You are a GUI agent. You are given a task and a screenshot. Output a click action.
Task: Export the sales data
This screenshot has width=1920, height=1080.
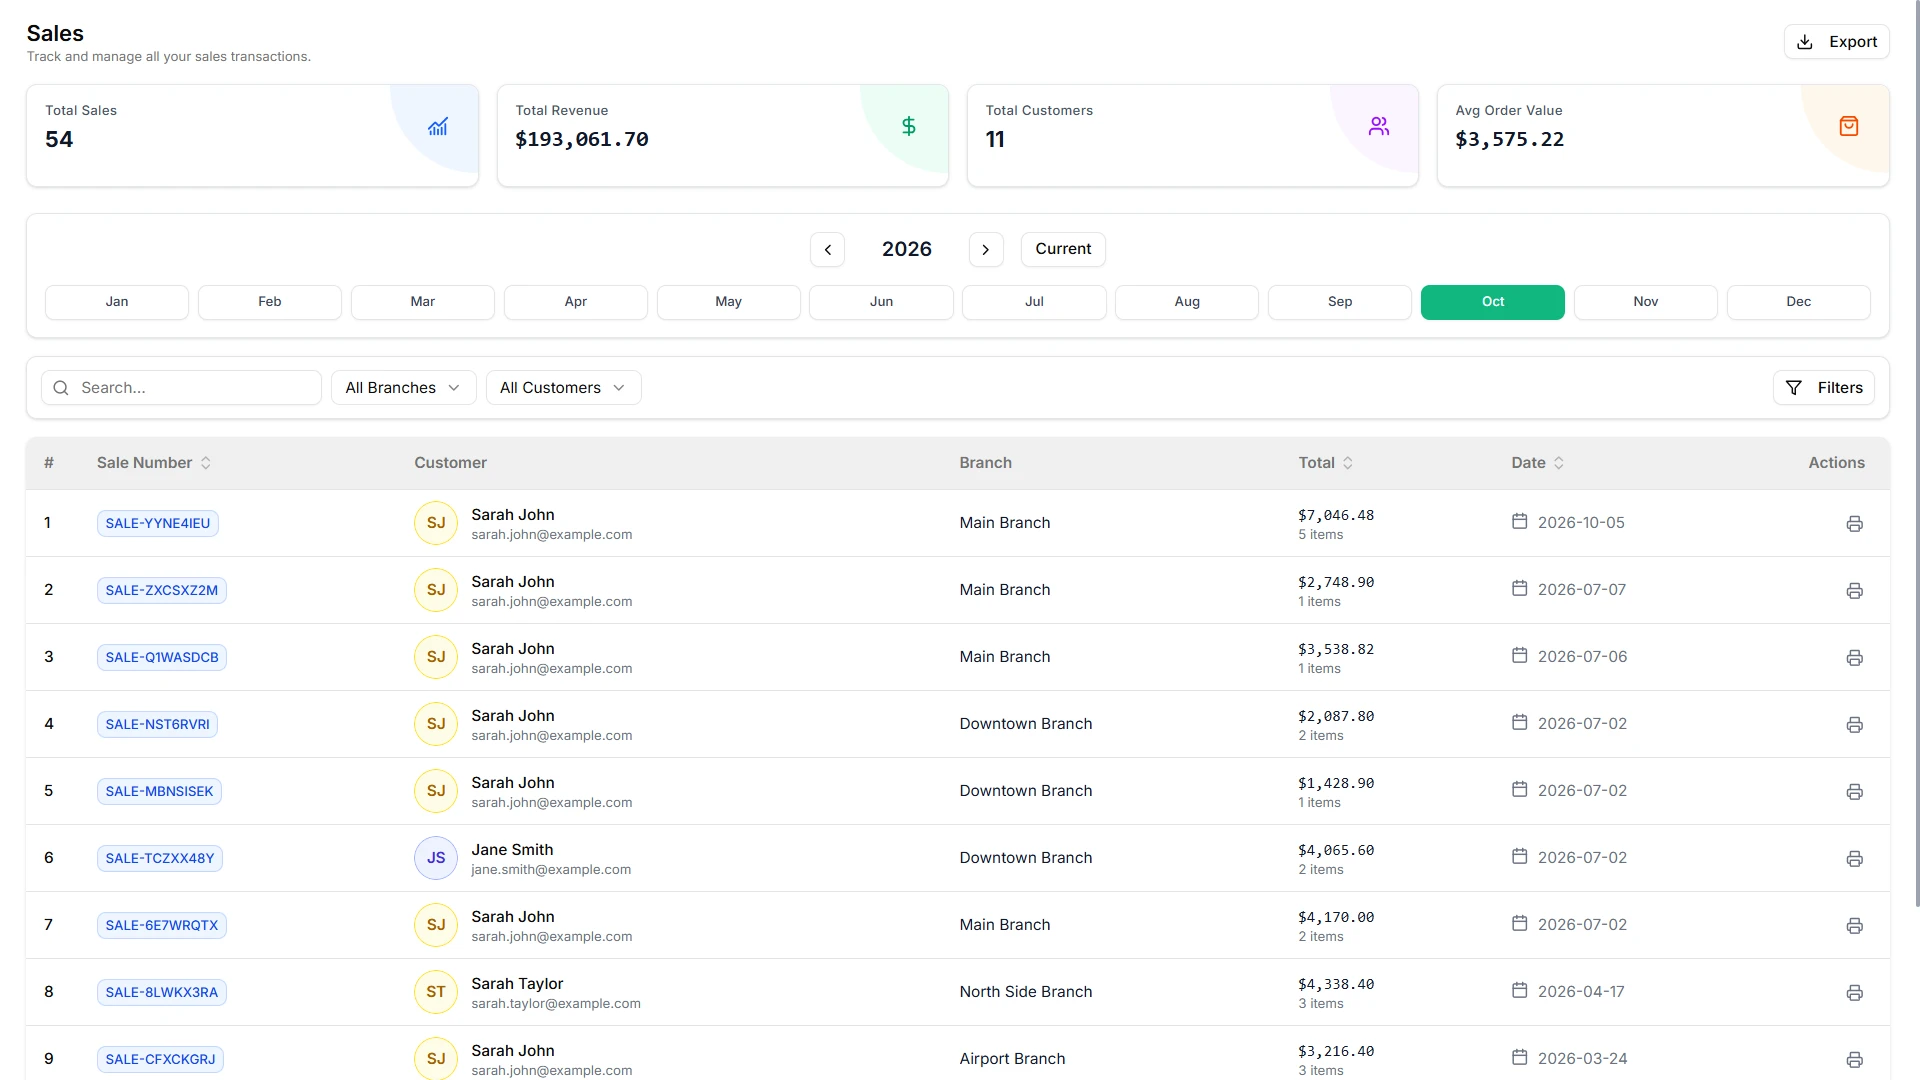tap(1836, 42)
